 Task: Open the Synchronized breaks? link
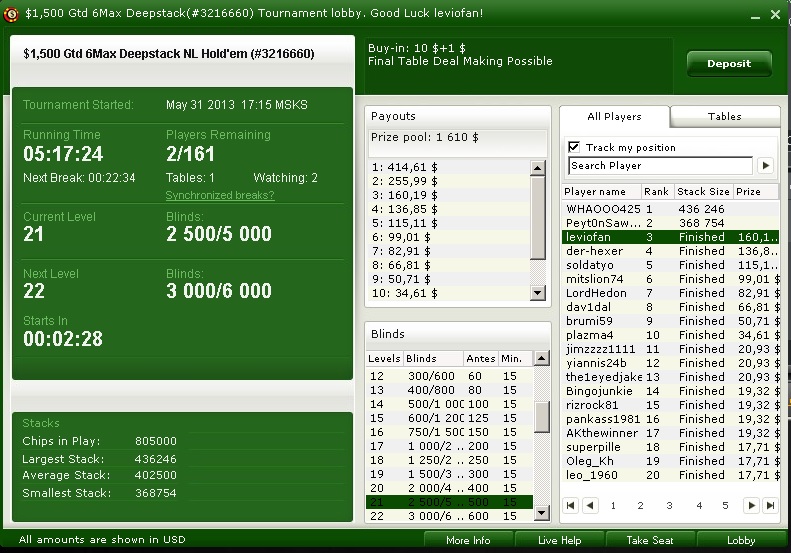tap(220, 195)
